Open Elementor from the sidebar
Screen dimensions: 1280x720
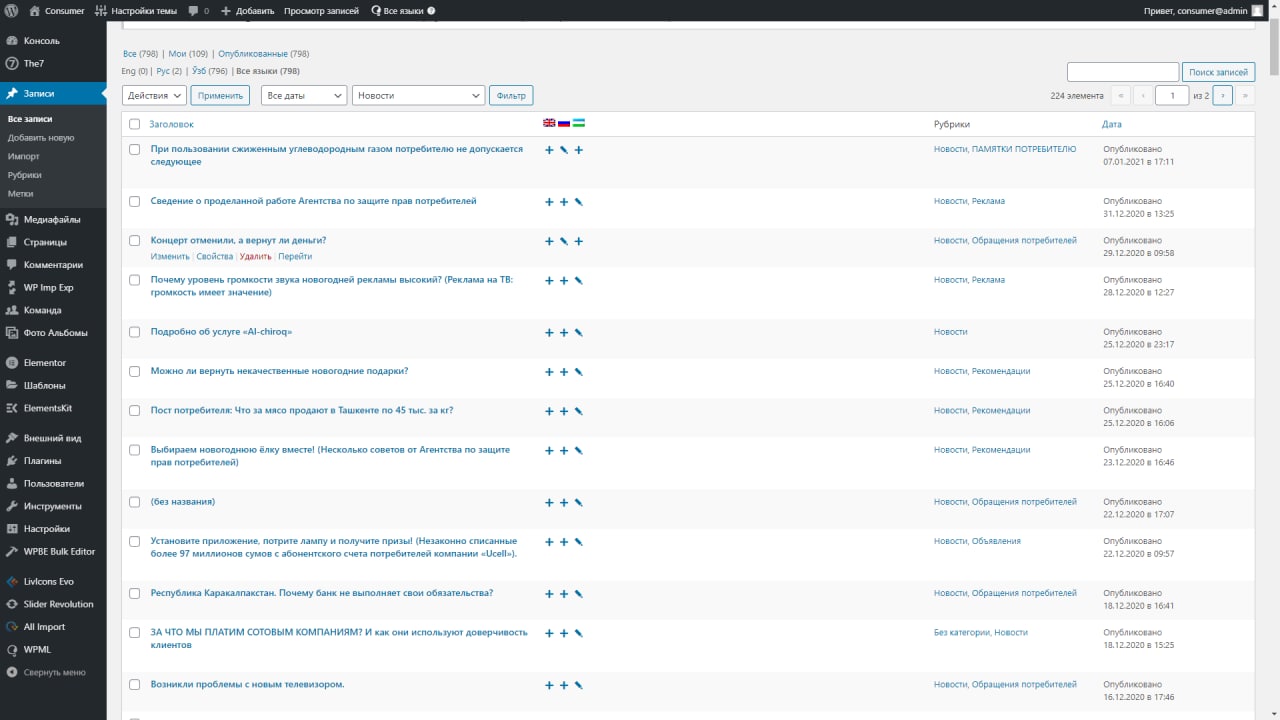coord(53,362)
